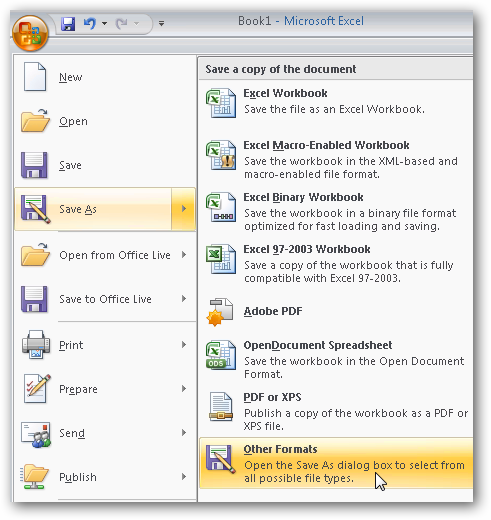Click 'Publish a copy of the workbook' description

click(x=356, y=420)
